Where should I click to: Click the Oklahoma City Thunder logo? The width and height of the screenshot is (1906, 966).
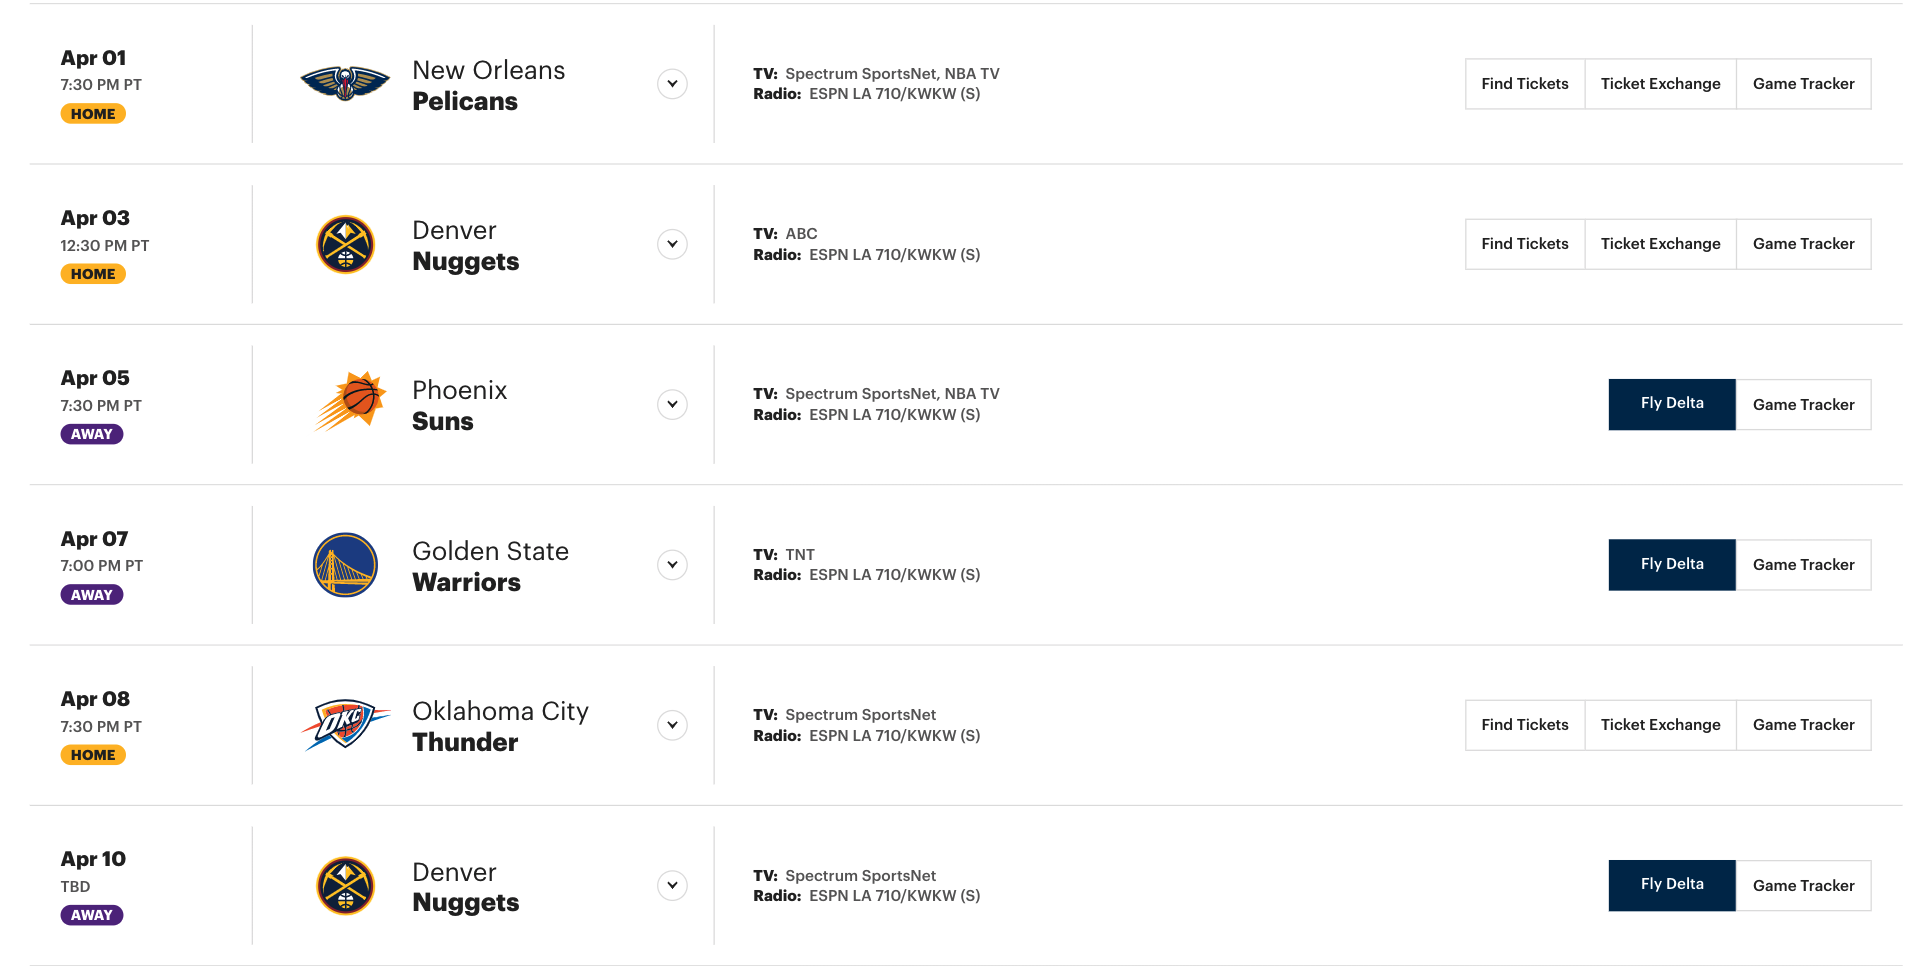pos(345,725)
